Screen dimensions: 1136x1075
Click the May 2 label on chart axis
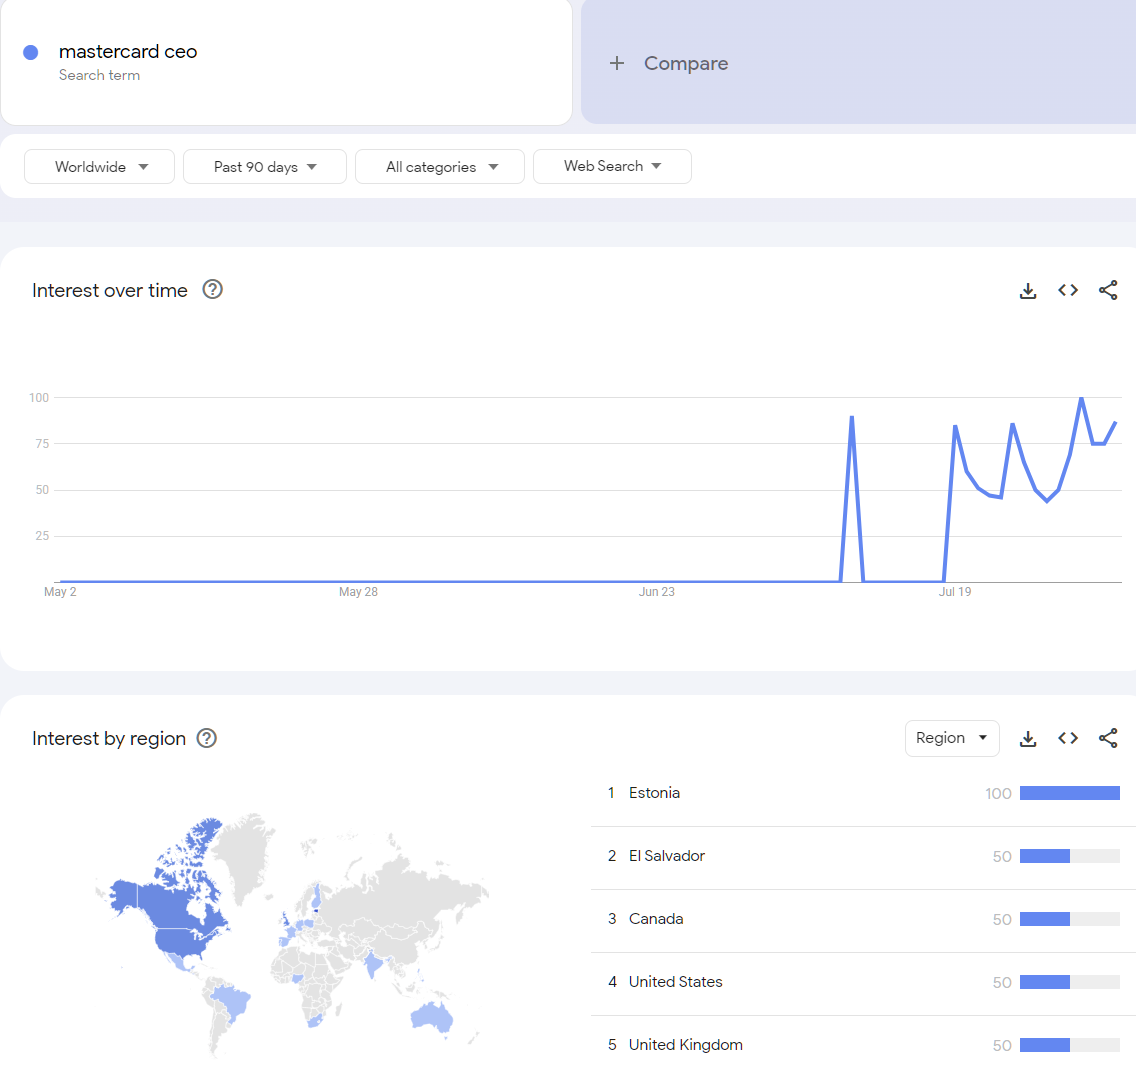pyautogui.click(x=60, y=592)
